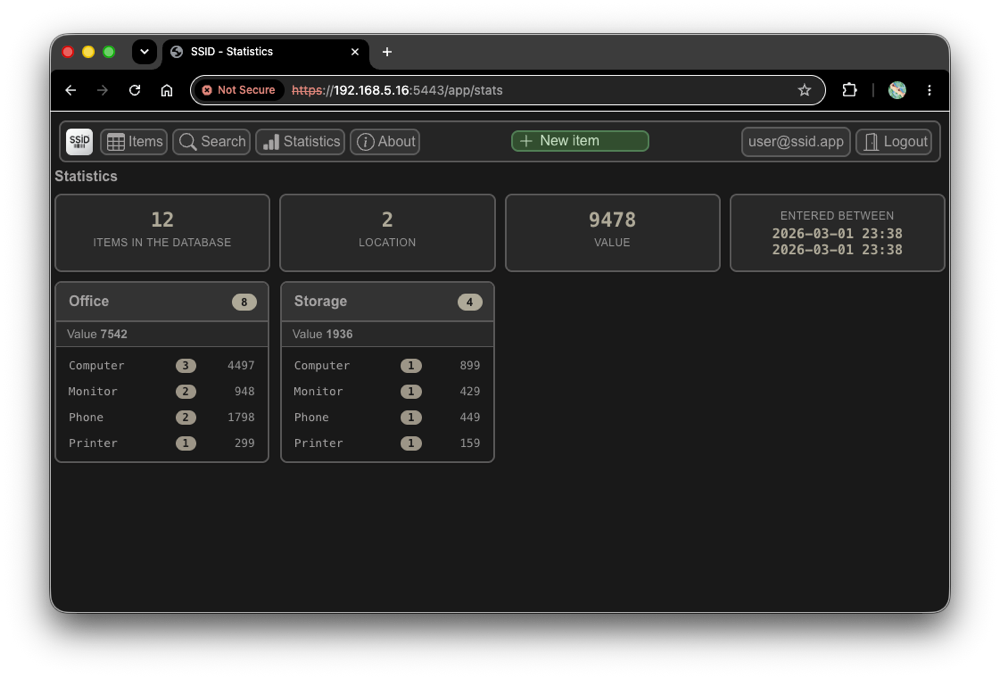Click the green fullscreen window button

click(109, 52)
